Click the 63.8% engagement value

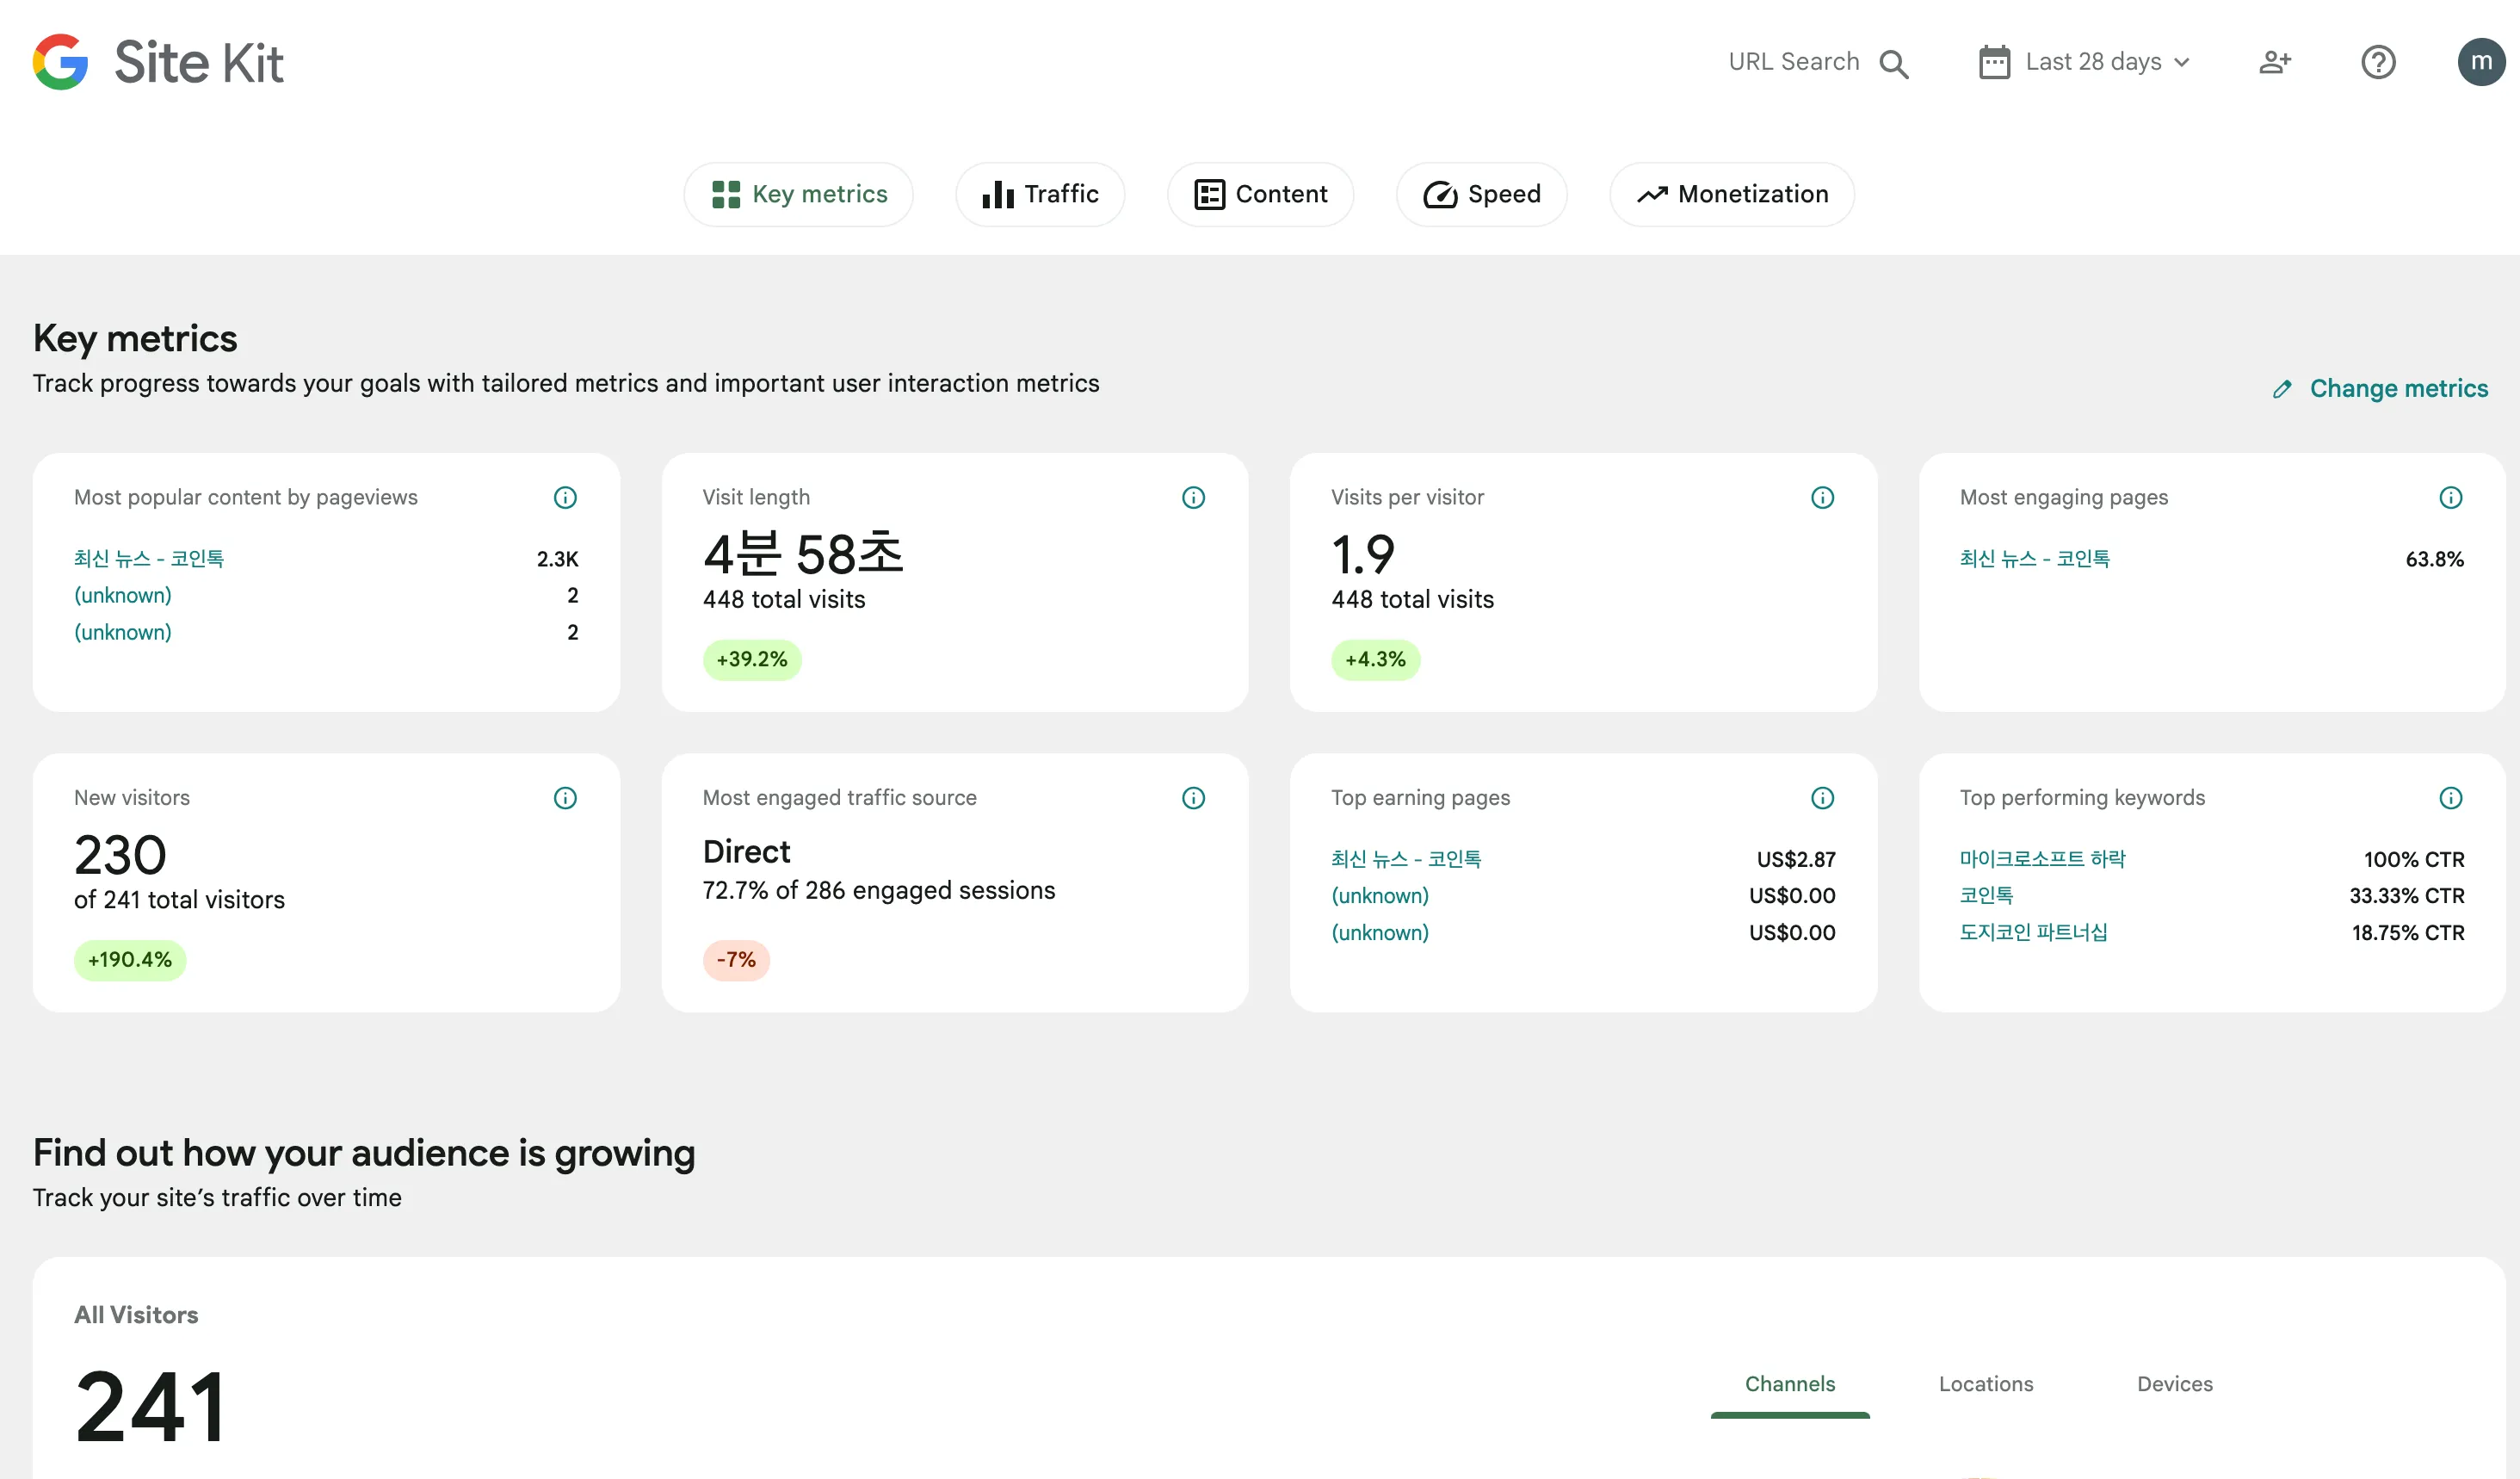tap(2434, 559)
